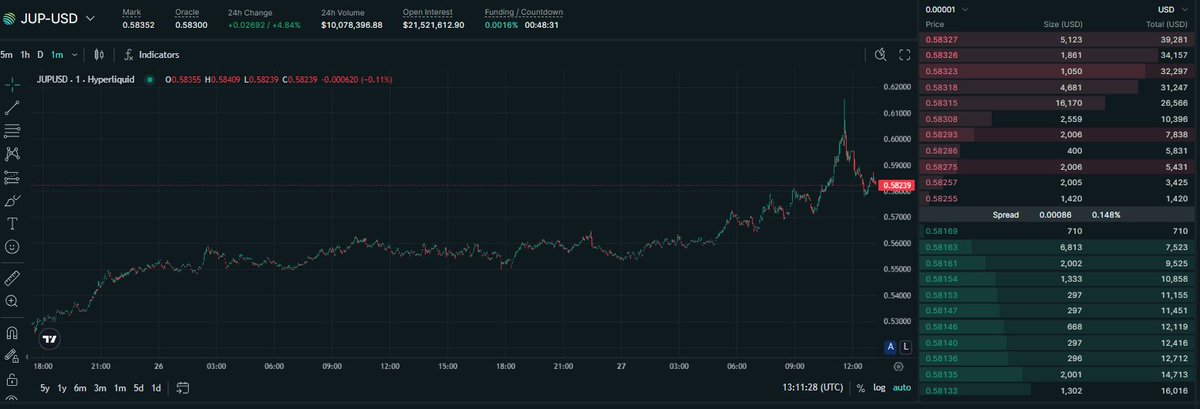Select ask price 0.58315 in order book
This screenshot has width=1200, height=409.
point(941,103)
